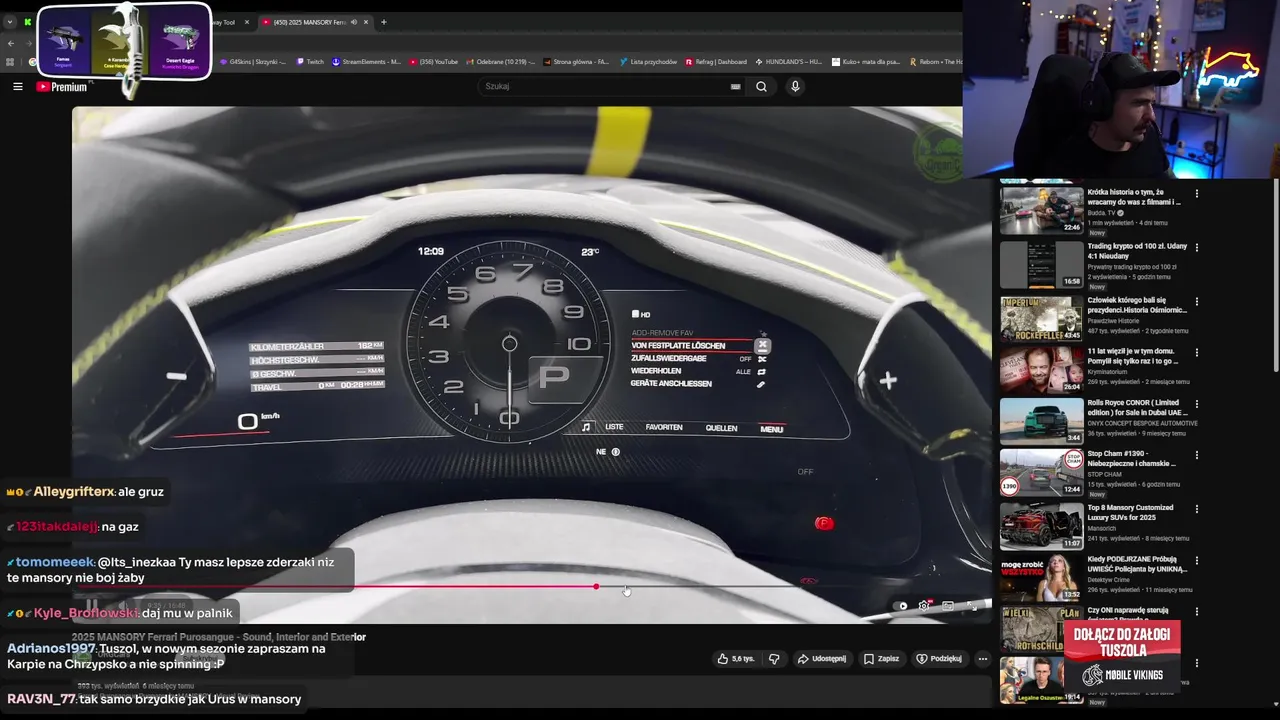The width and height of the screenshot is (1280, 720).
Task: Click the Kryminatorium channel name
Action: [1106, 371]
